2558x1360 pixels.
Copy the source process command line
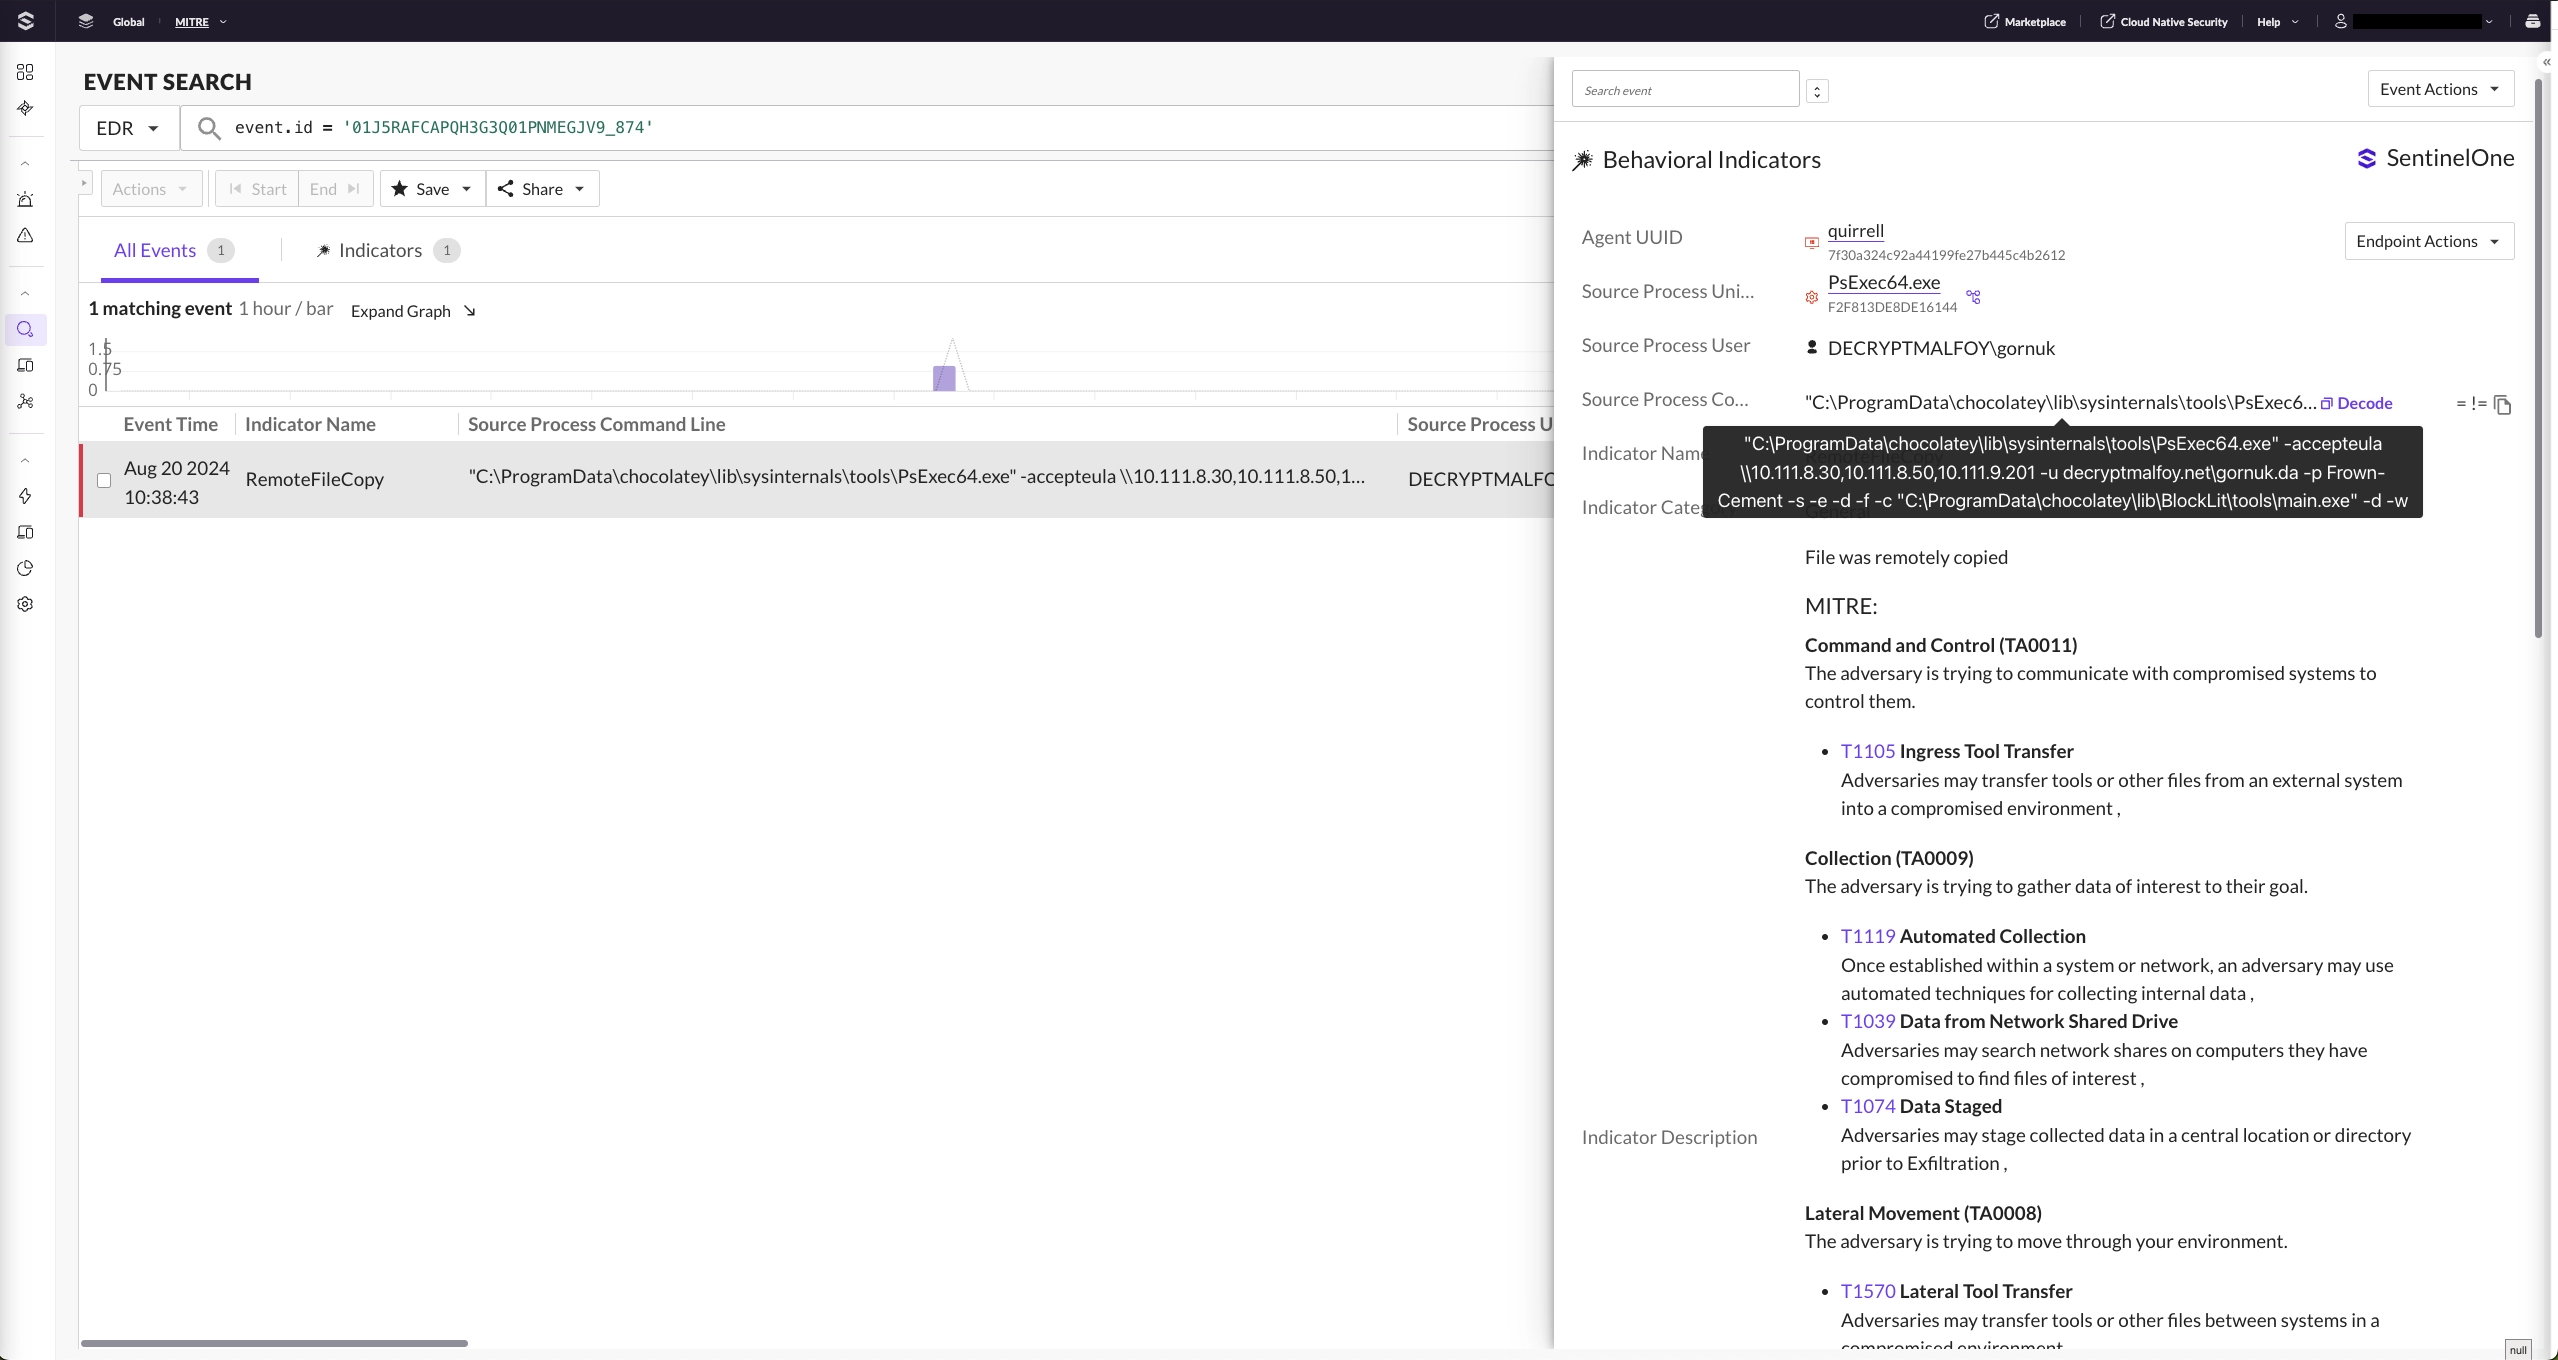click(2502, 405)
